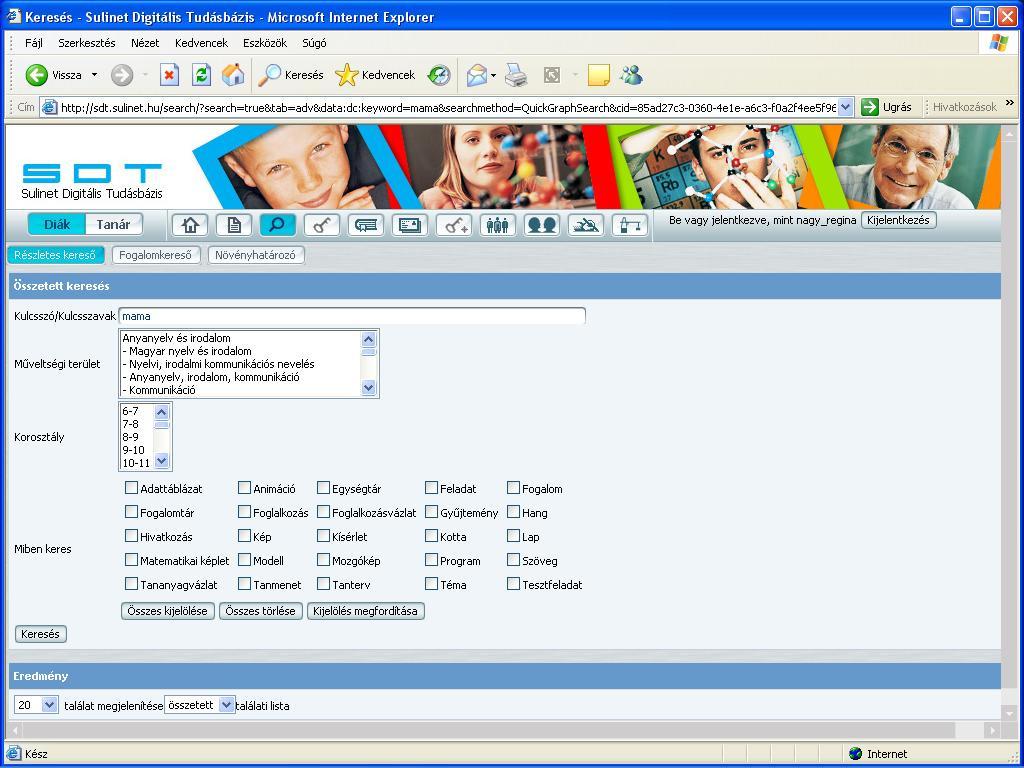Open the Nézet menu

pyautogui.click(x=145, y=43)
